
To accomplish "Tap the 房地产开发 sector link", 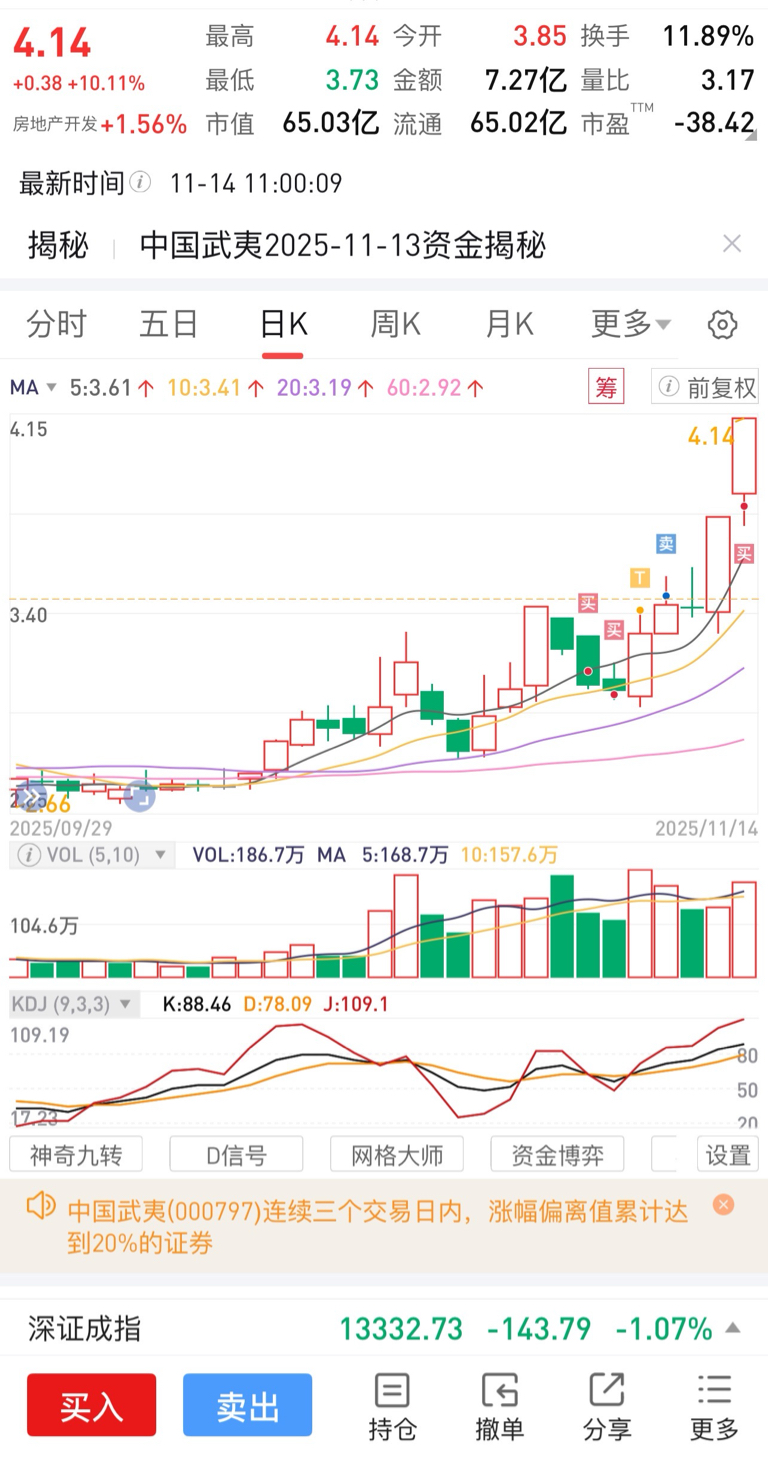I will (55, 124).
